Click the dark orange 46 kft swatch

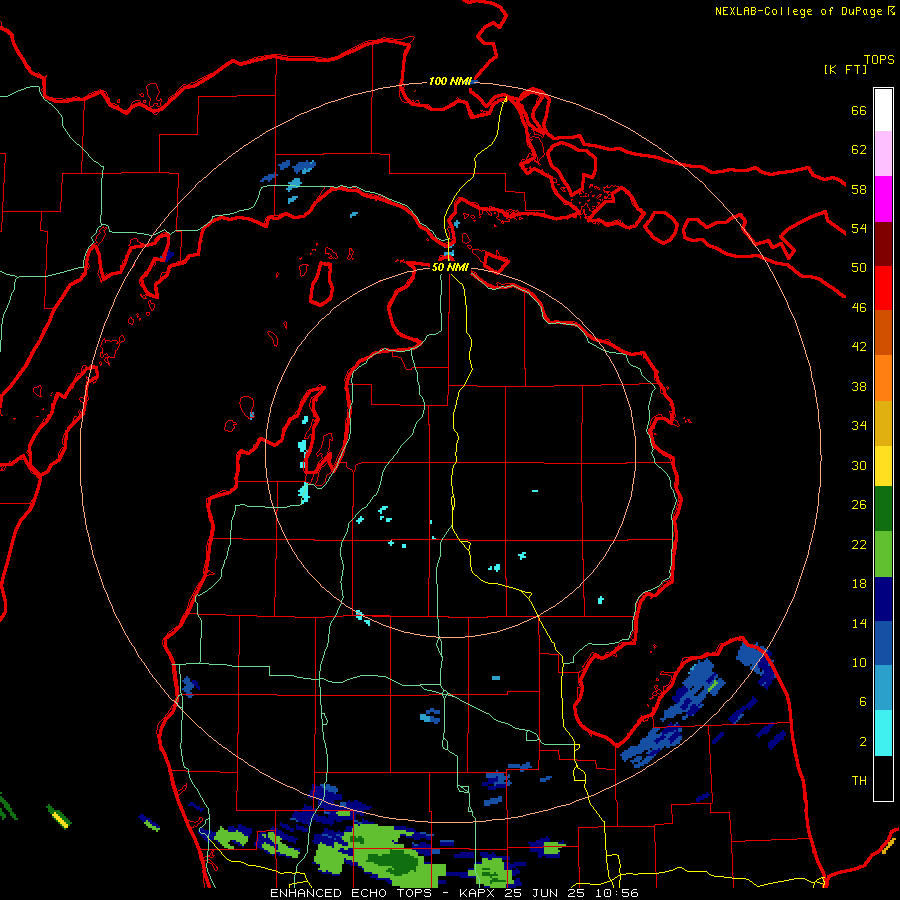point(883,333)
